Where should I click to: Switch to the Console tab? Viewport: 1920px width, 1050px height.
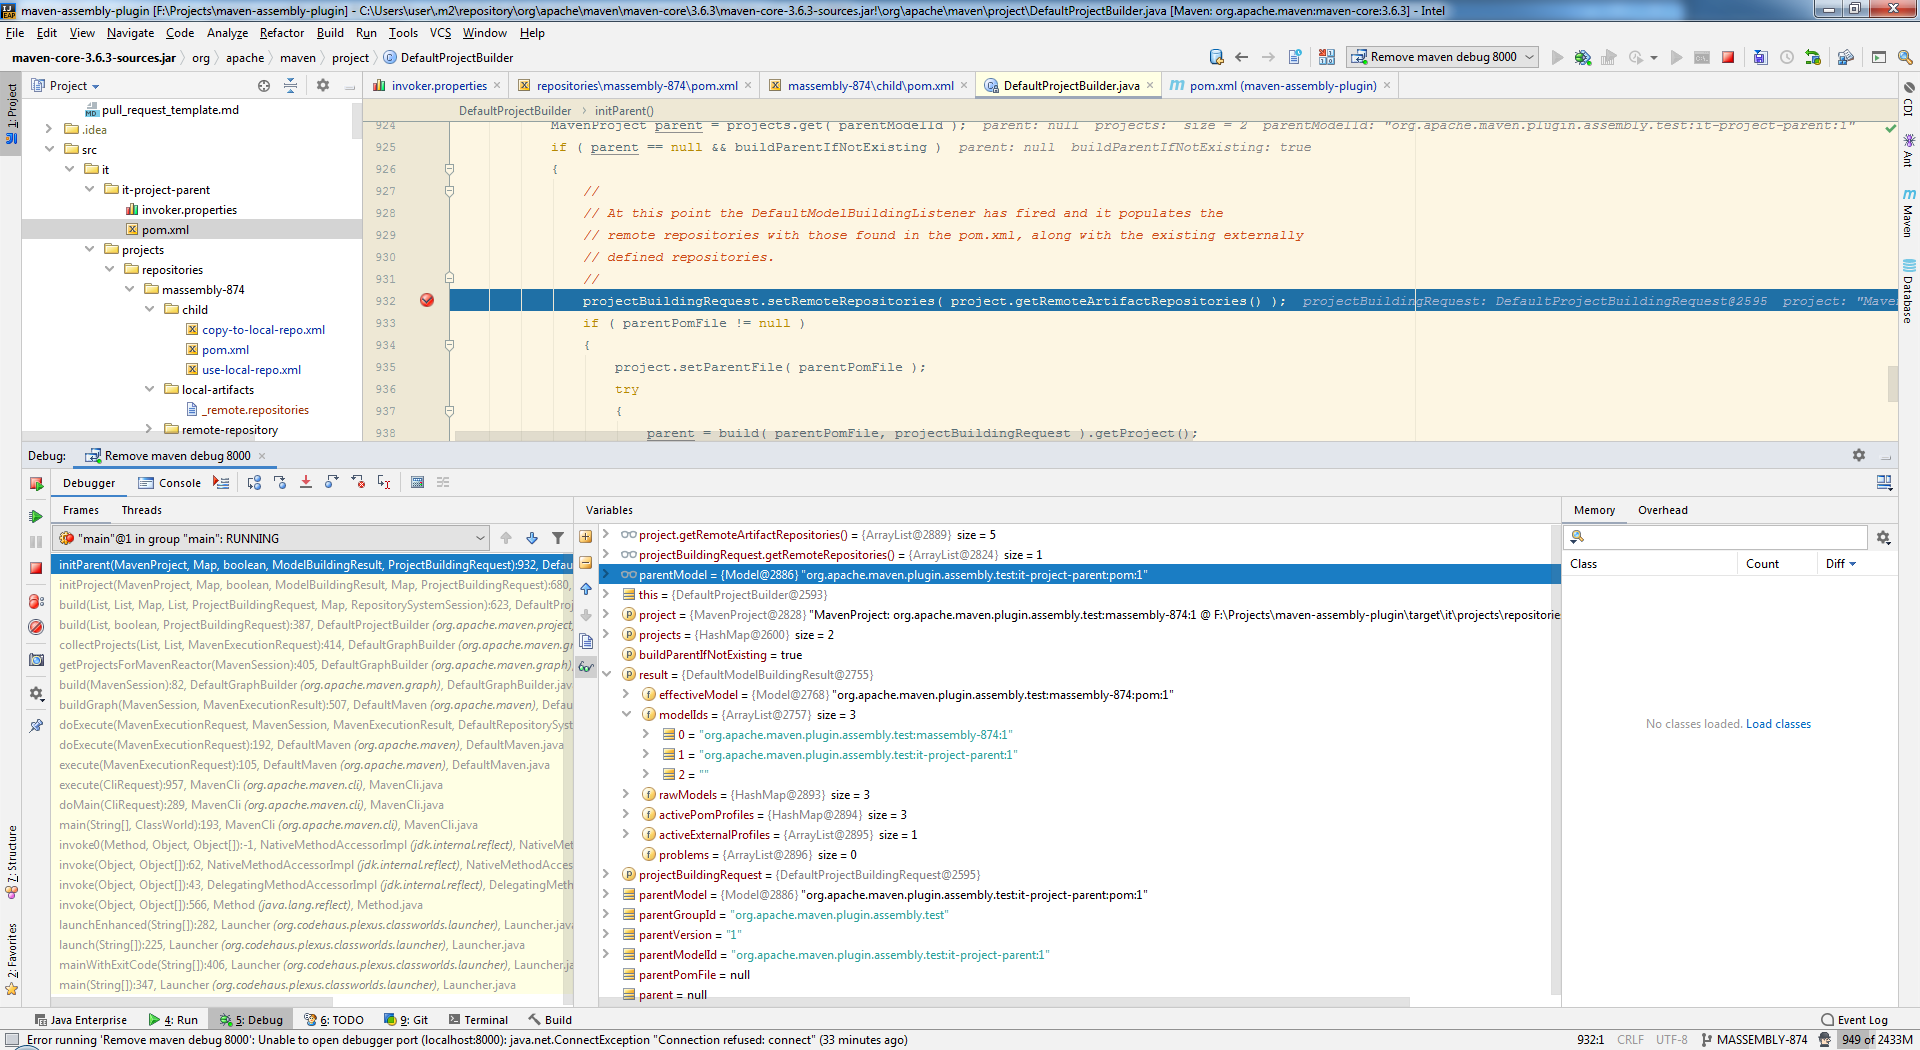170,483
